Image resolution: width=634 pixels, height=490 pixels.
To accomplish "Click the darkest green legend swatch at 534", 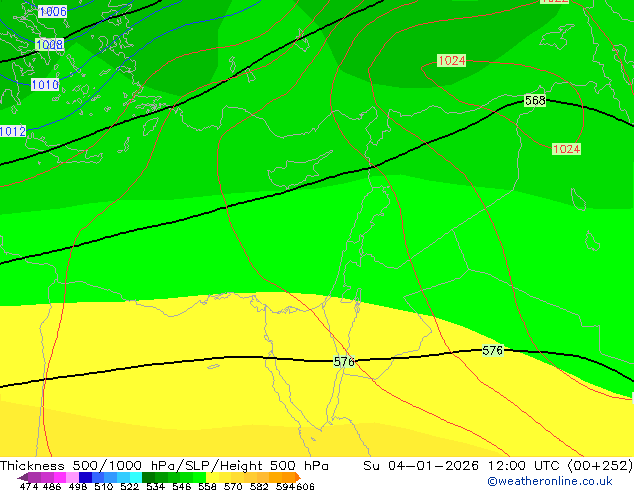I will (x=148, y=477).
